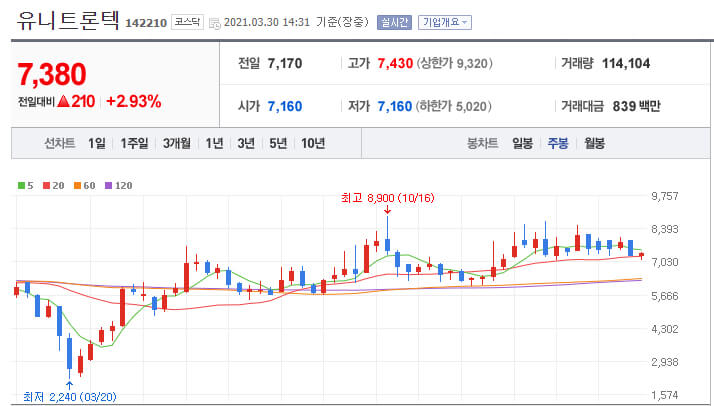Click the red 20 moving average legend swatch

coord(46,186)
